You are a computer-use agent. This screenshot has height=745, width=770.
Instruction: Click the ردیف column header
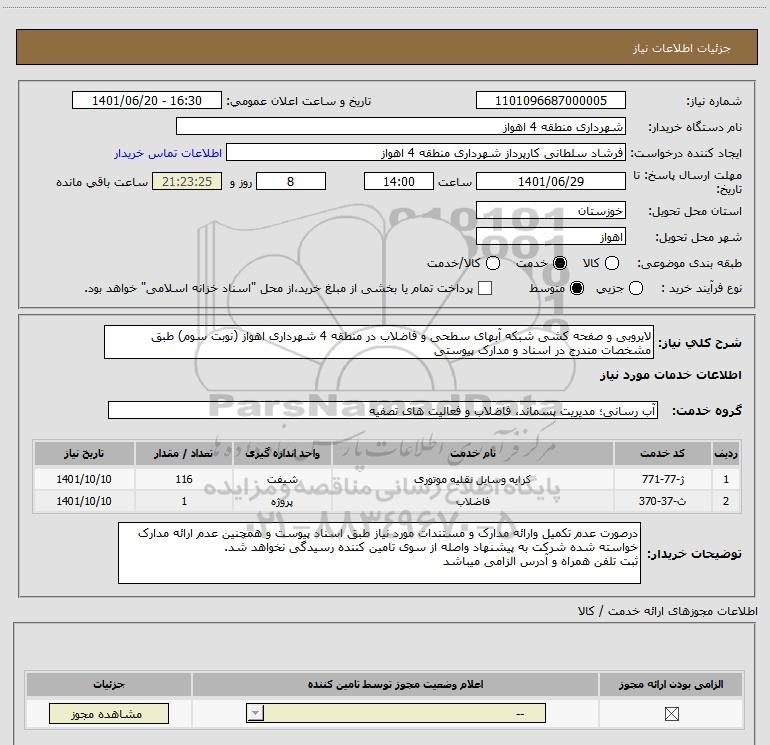725,453
